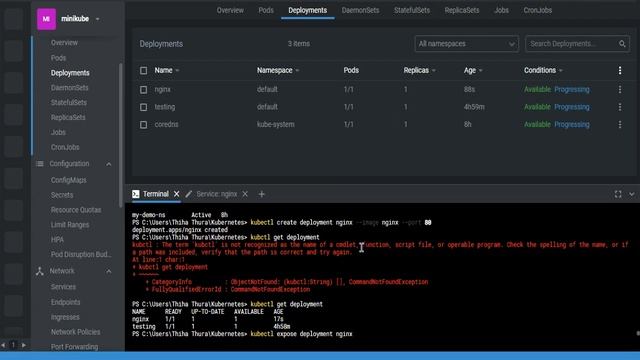640x360 pixels.
Task: Open the coredns deployment row name
Action: (x=166, y=124)
